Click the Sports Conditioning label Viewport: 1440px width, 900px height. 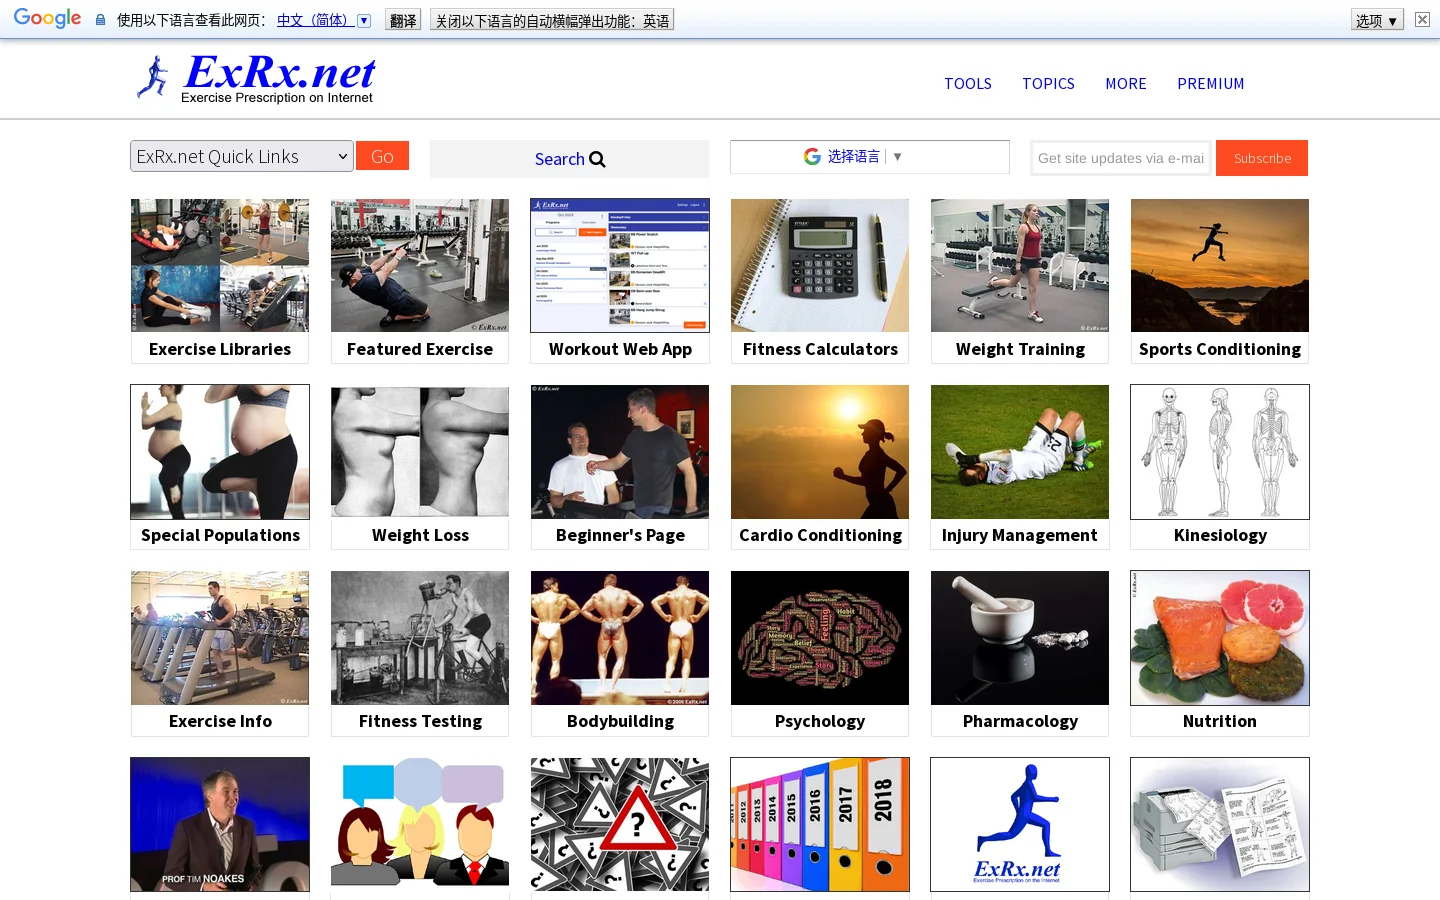click(1220, 349)
